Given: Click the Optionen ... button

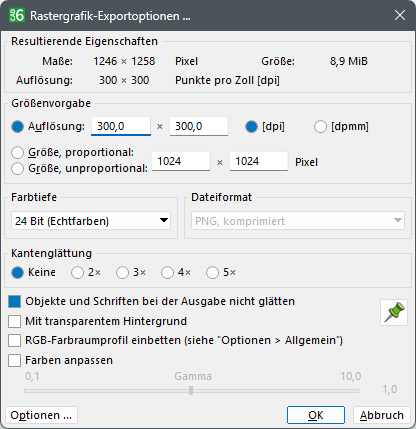Looking at the screenshot, I should (41, 415).
